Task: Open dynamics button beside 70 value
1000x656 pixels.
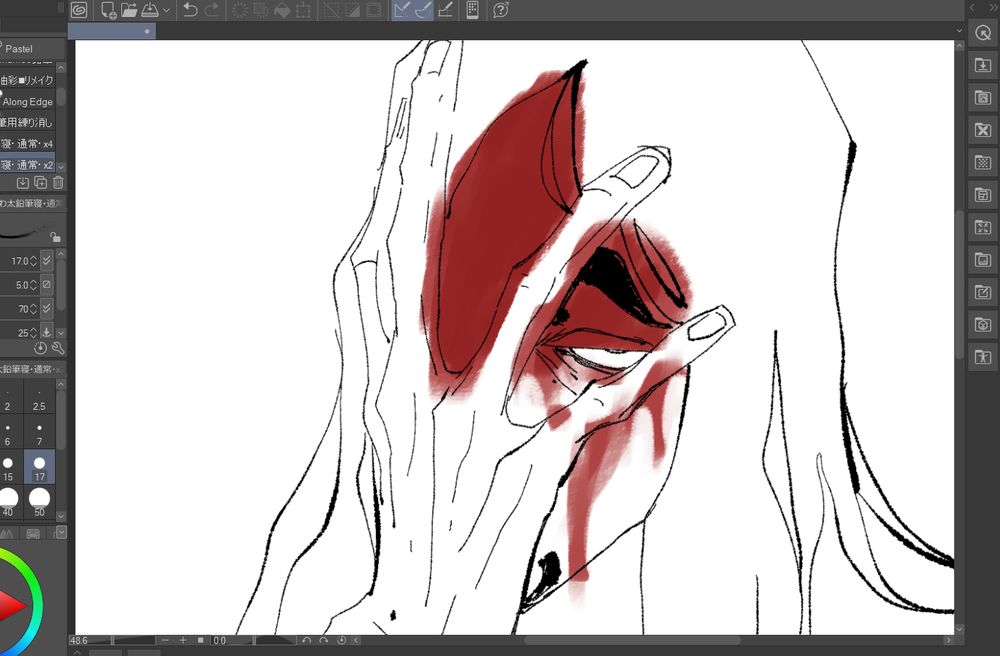Action: coord(47,309)
